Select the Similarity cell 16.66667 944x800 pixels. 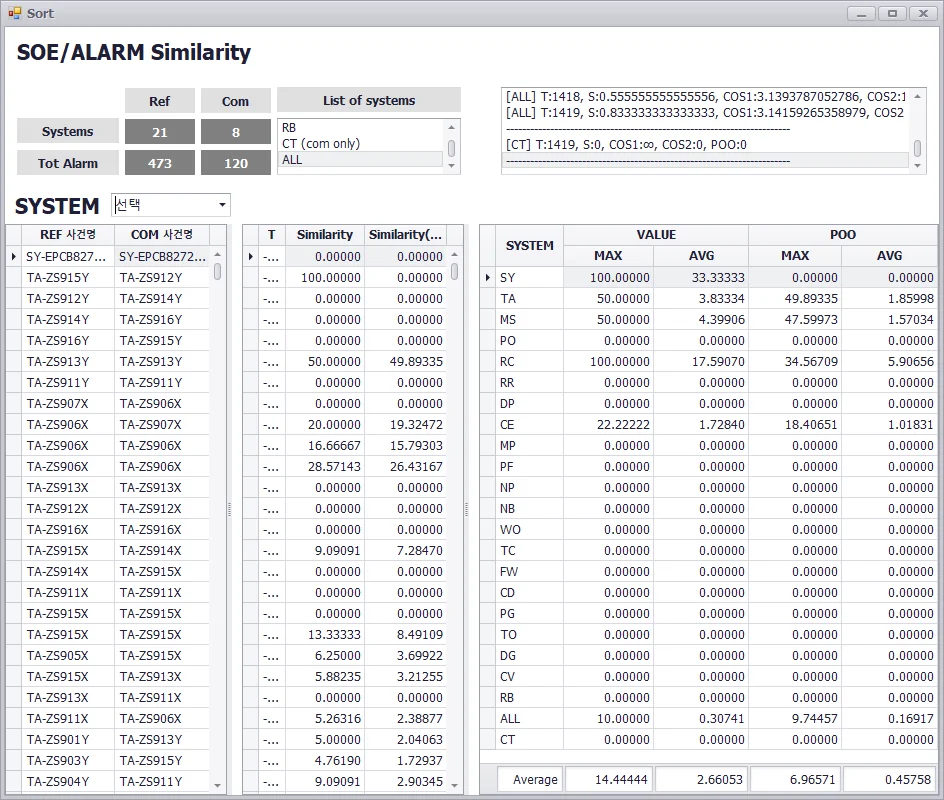tap(324, 445)
